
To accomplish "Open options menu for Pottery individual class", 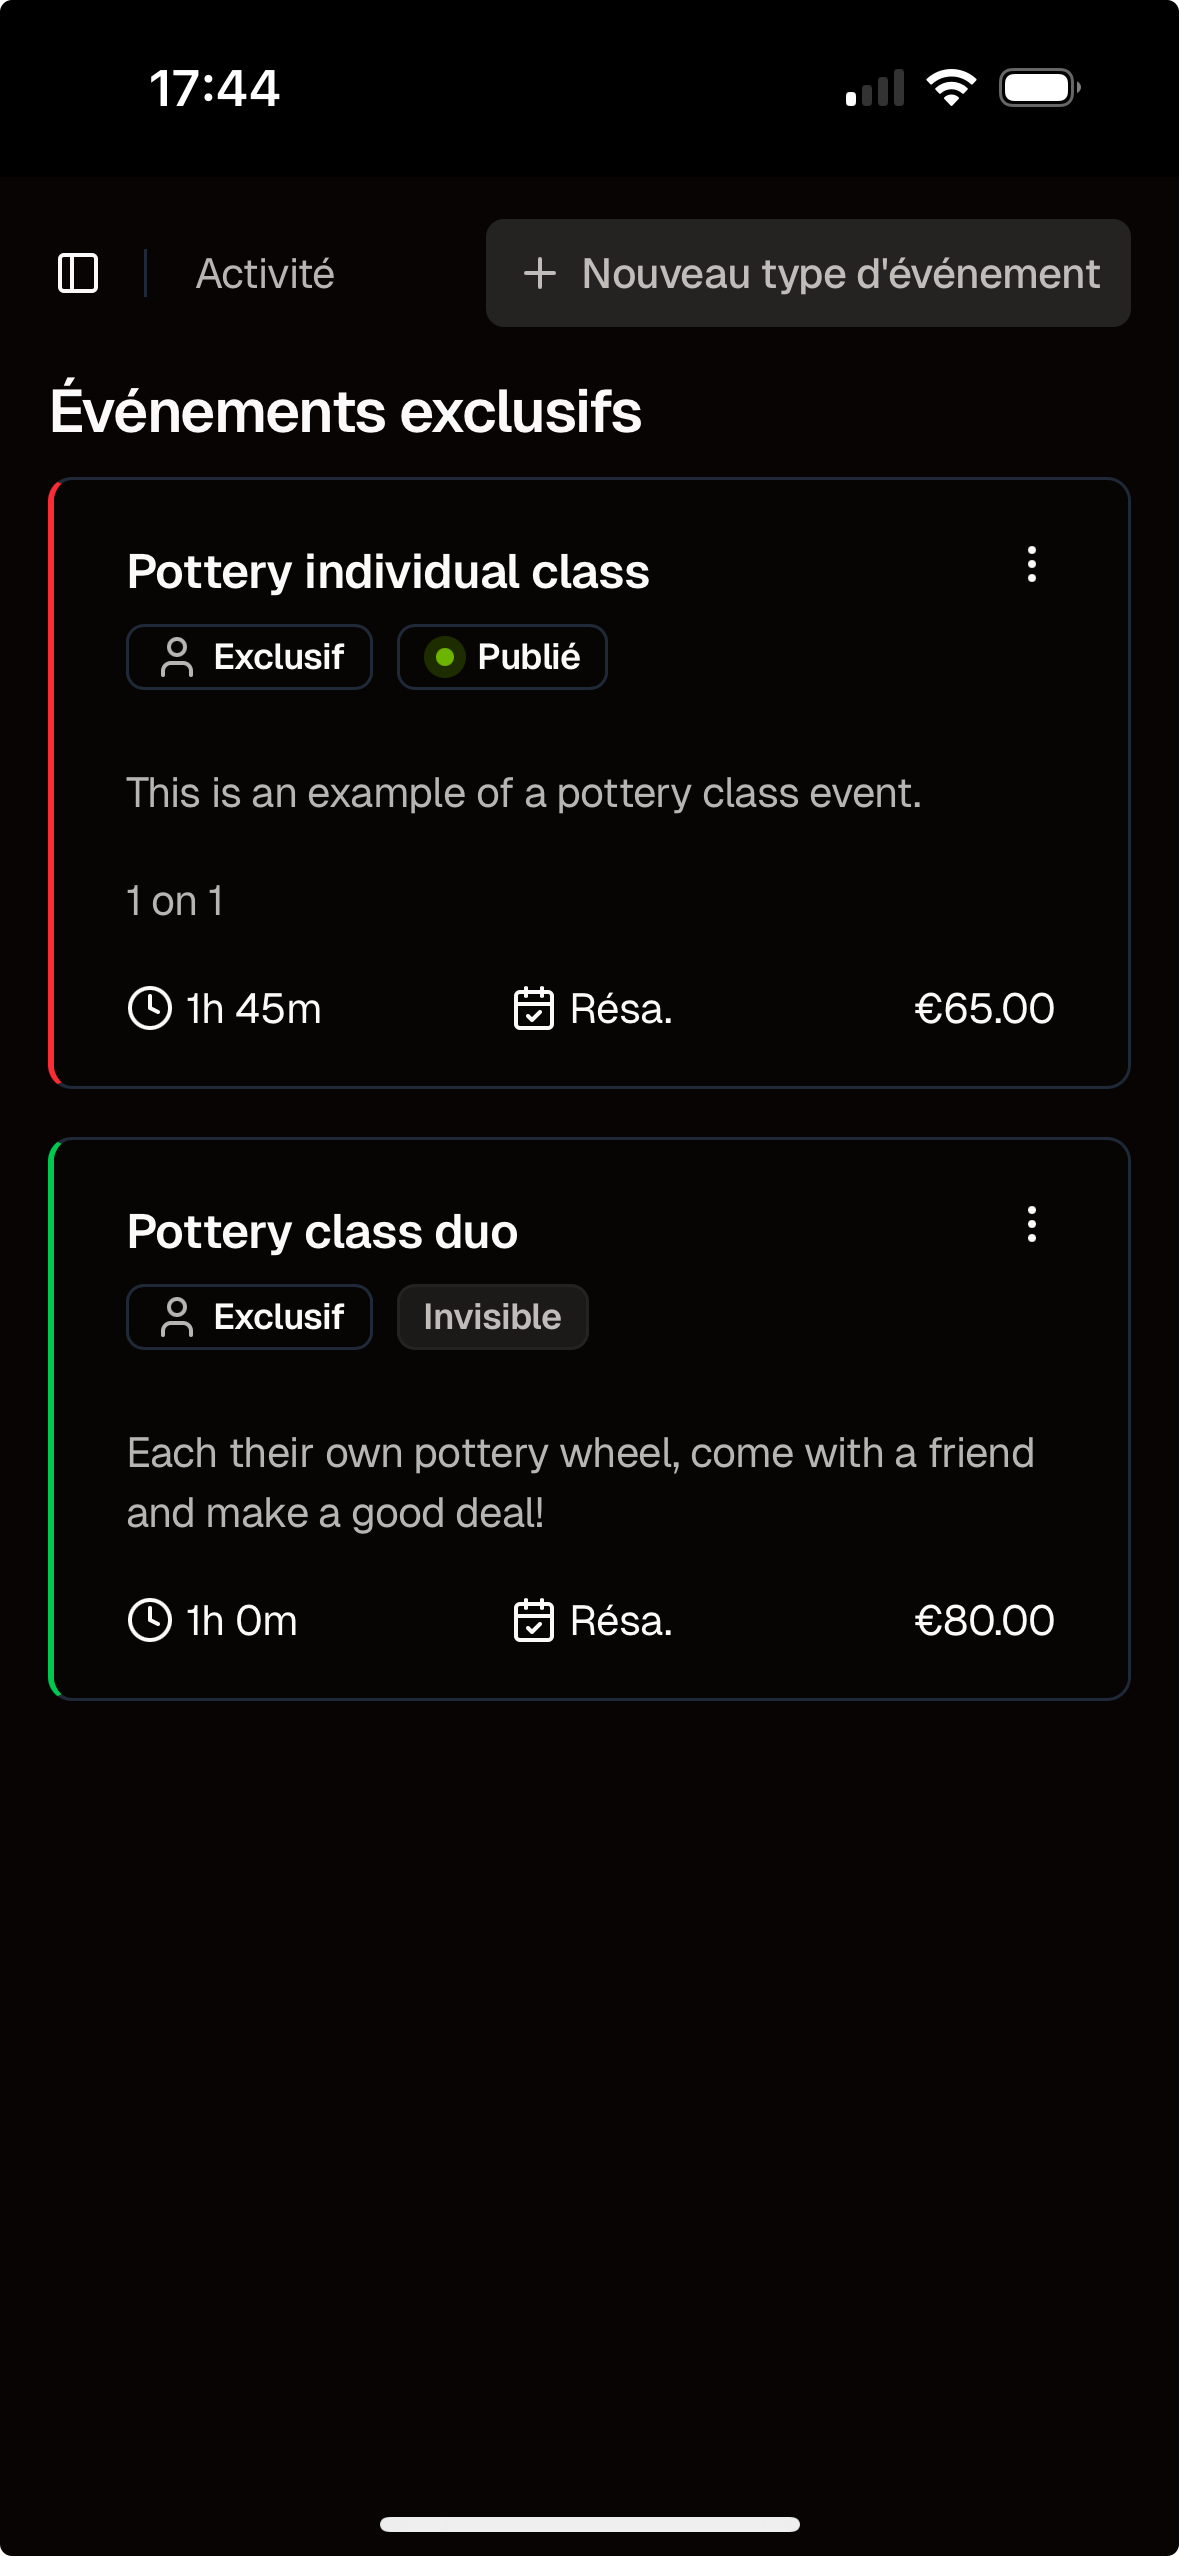I will pos(1031,565).
